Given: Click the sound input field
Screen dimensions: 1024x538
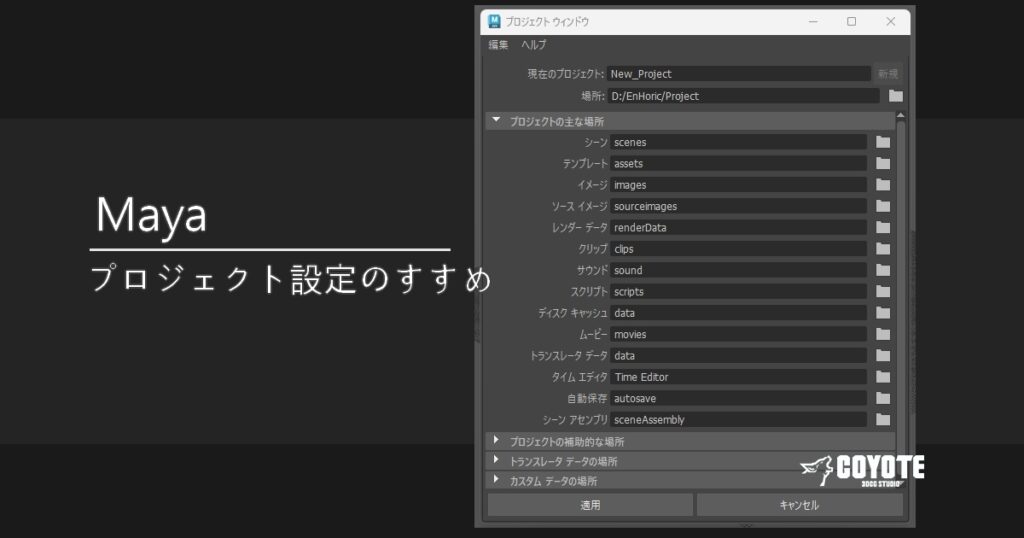Looking at the screenshot, I should pyautogui.click(x=739, y=270).
